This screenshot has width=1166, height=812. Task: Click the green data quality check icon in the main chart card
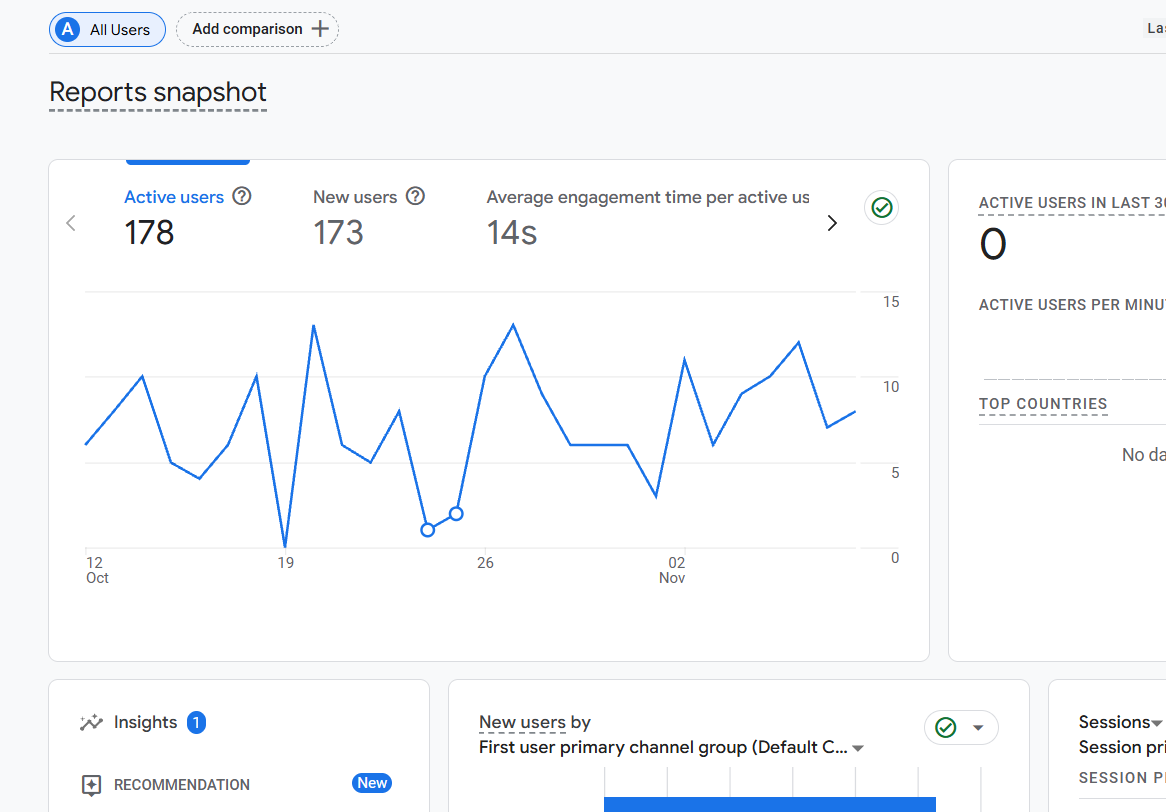click(x=882, y=207)
